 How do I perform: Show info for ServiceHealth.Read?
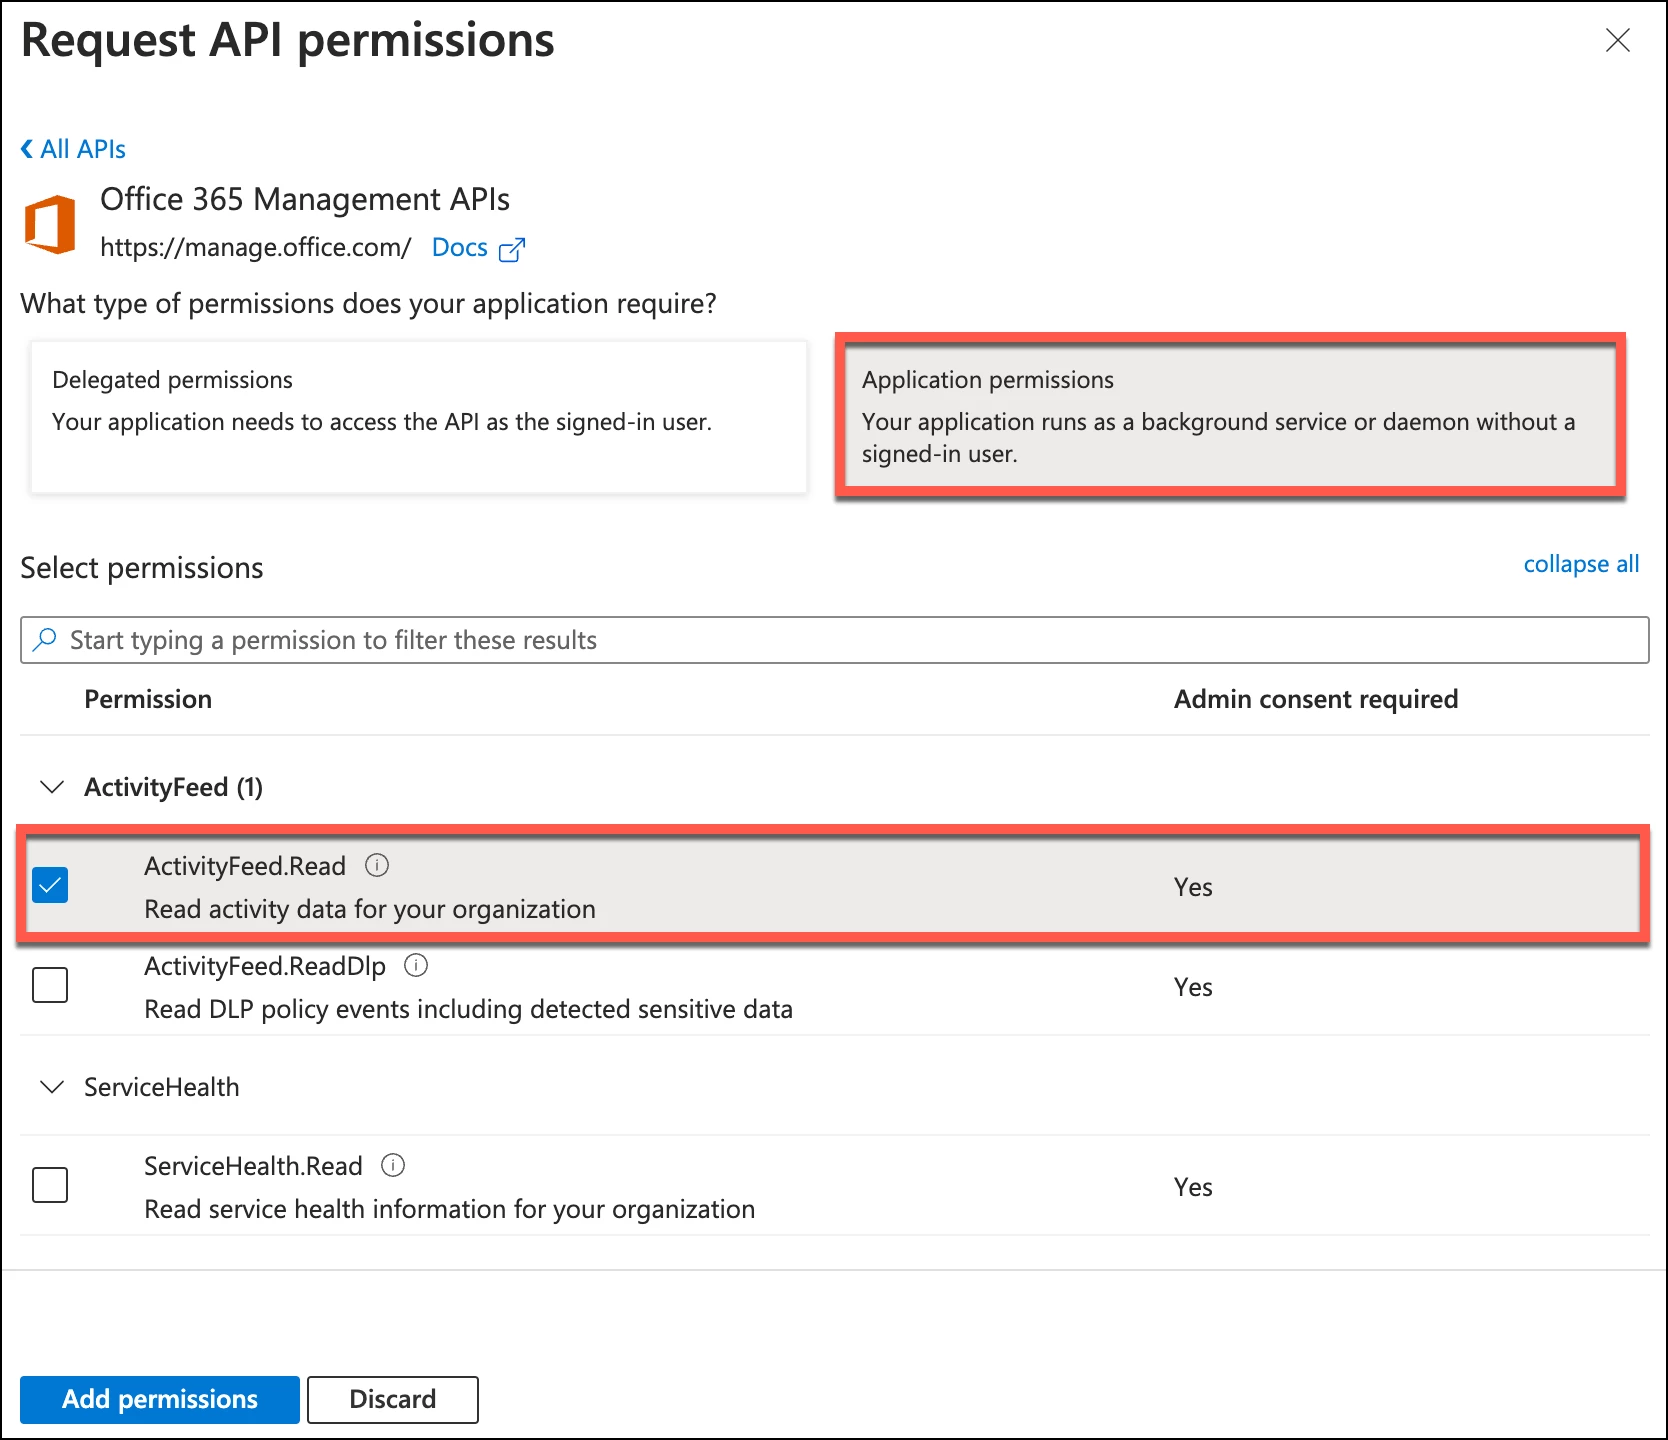pos(393,1165)
